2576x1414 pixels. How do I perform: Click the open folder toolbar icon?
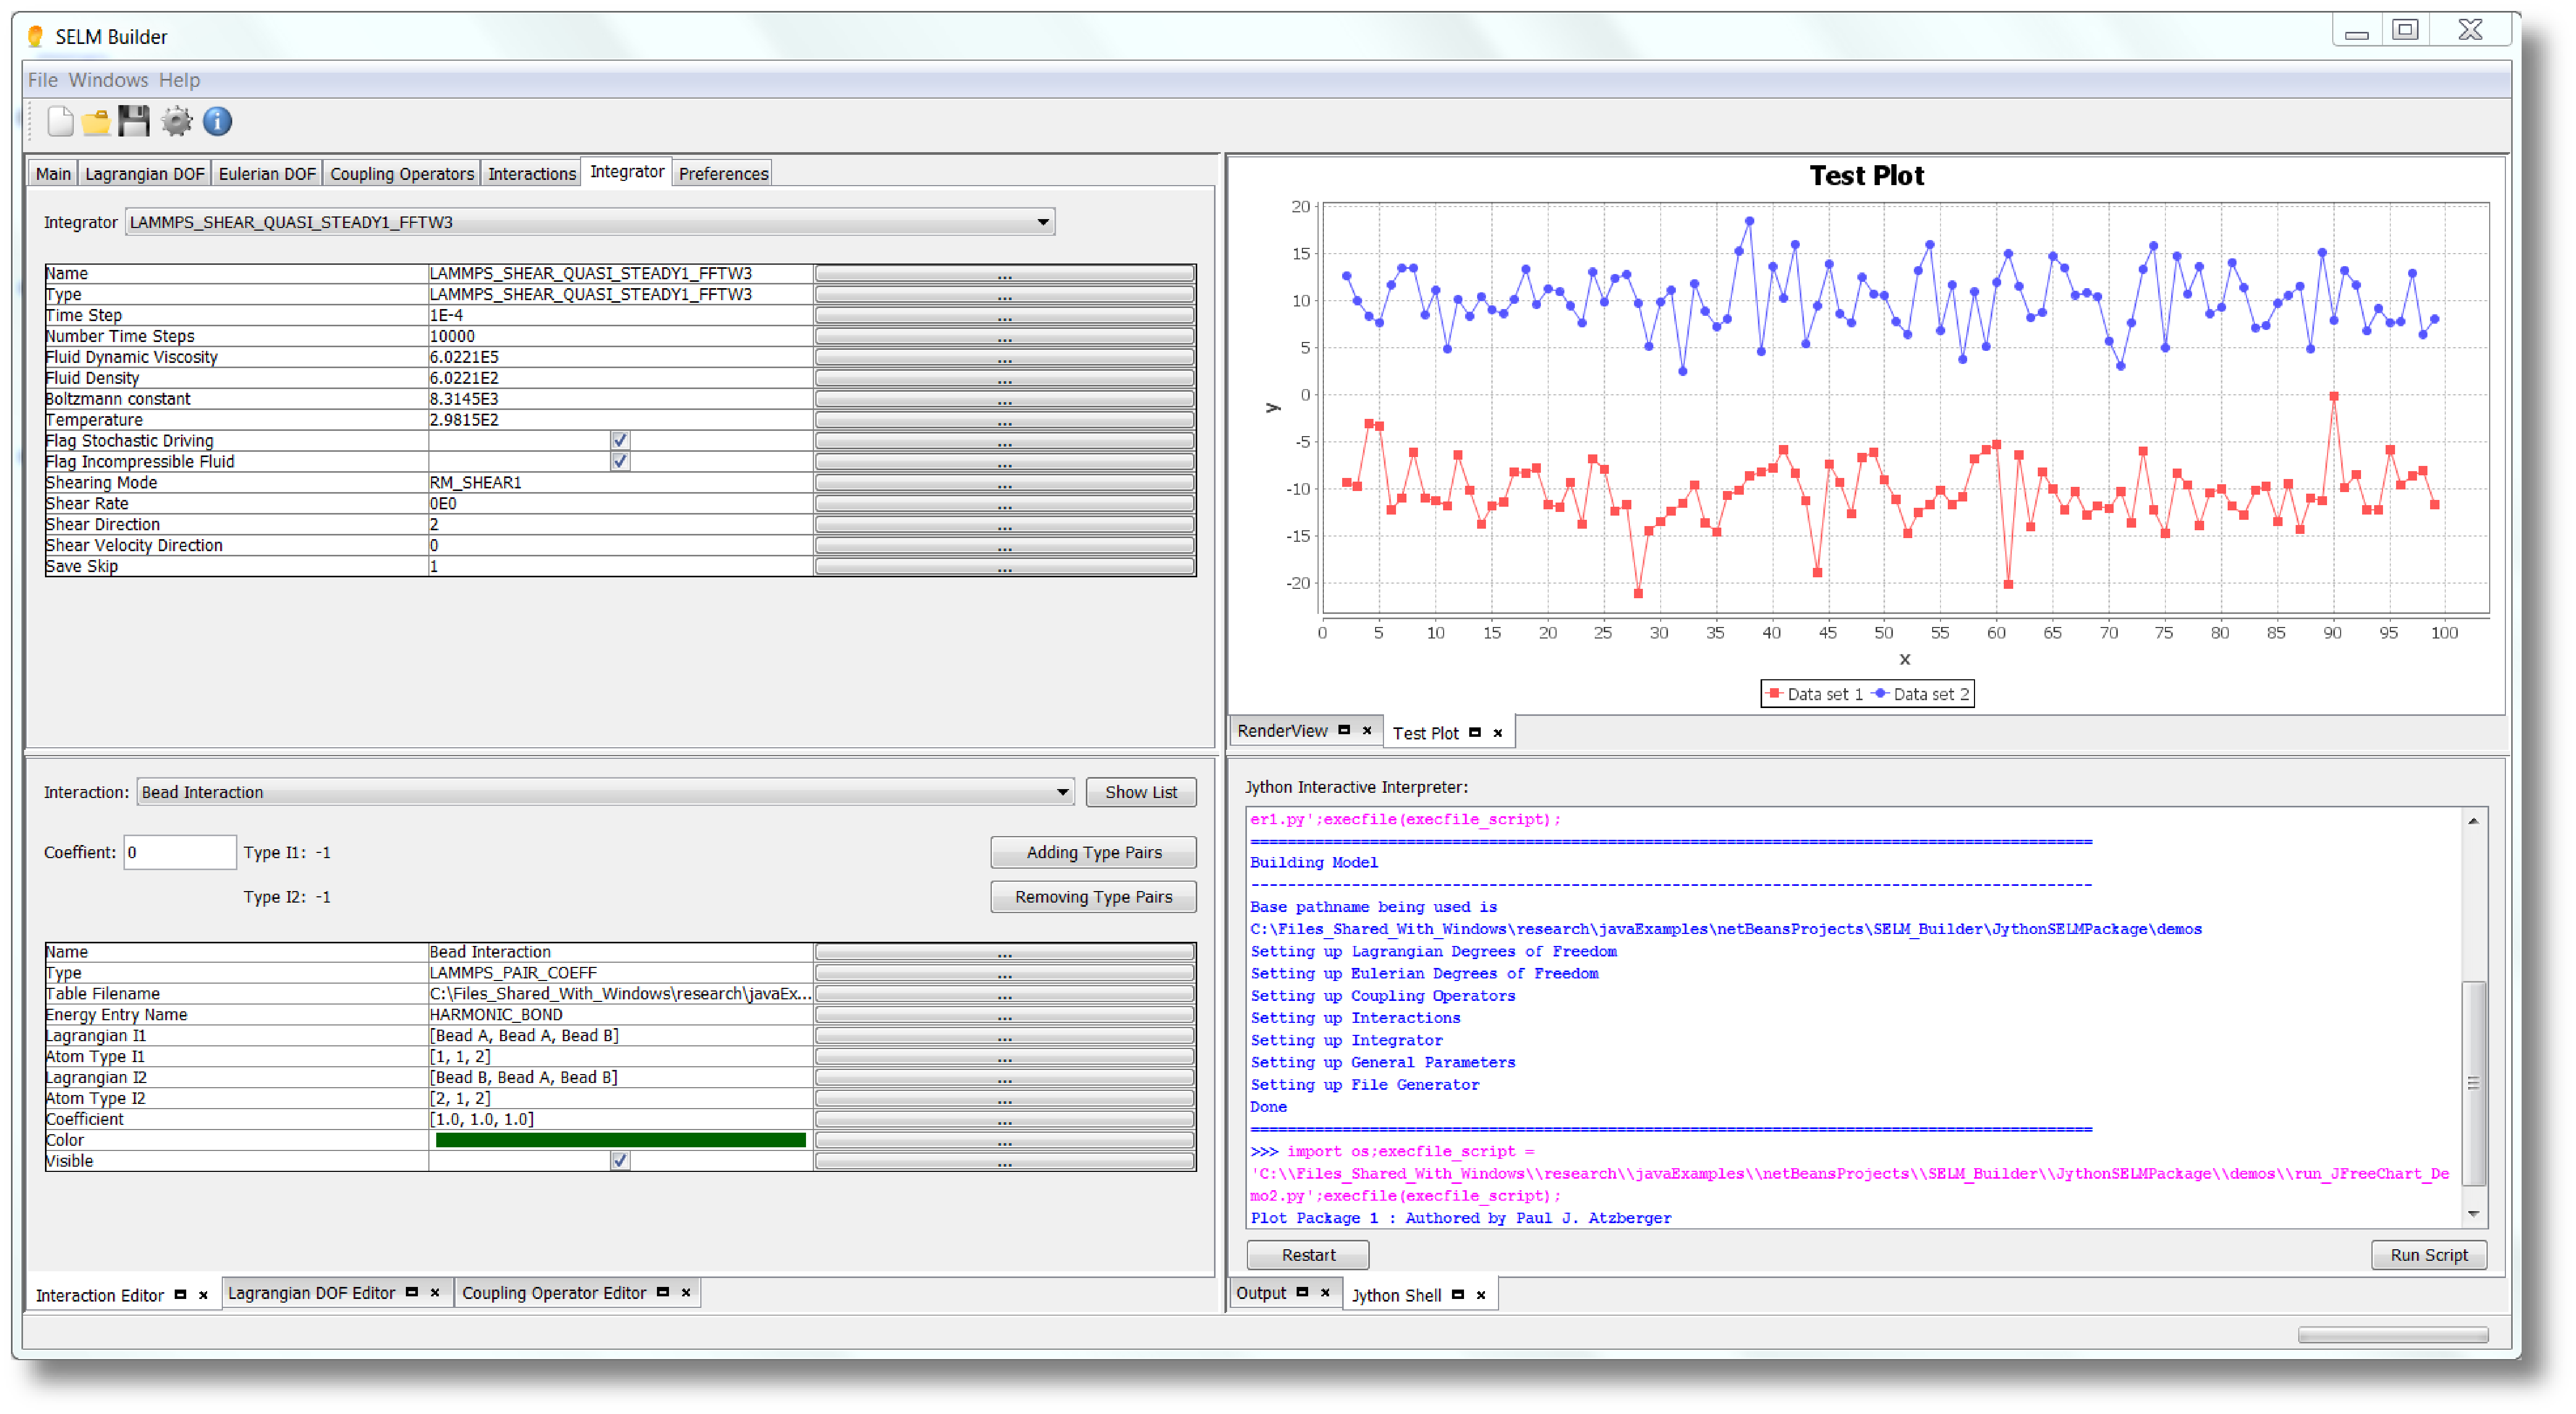pos(96,121)
